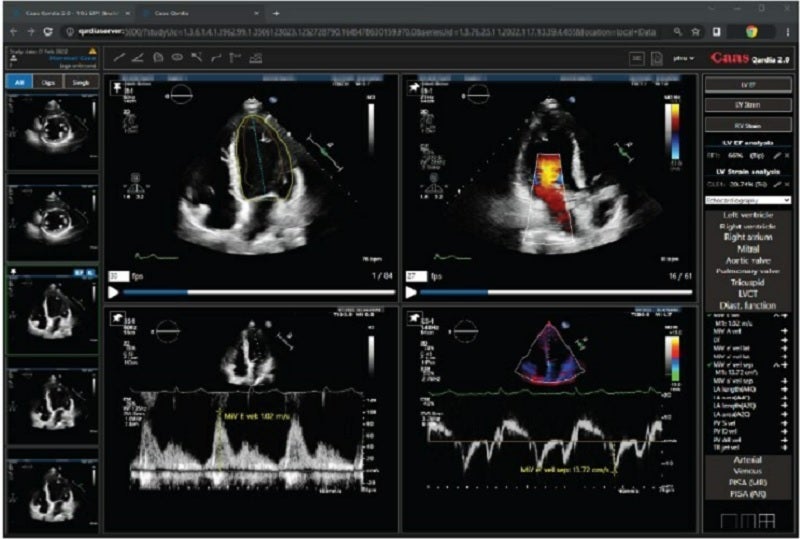
Task: Play the top-left echo cine loop
Action: tap(115, 293)
